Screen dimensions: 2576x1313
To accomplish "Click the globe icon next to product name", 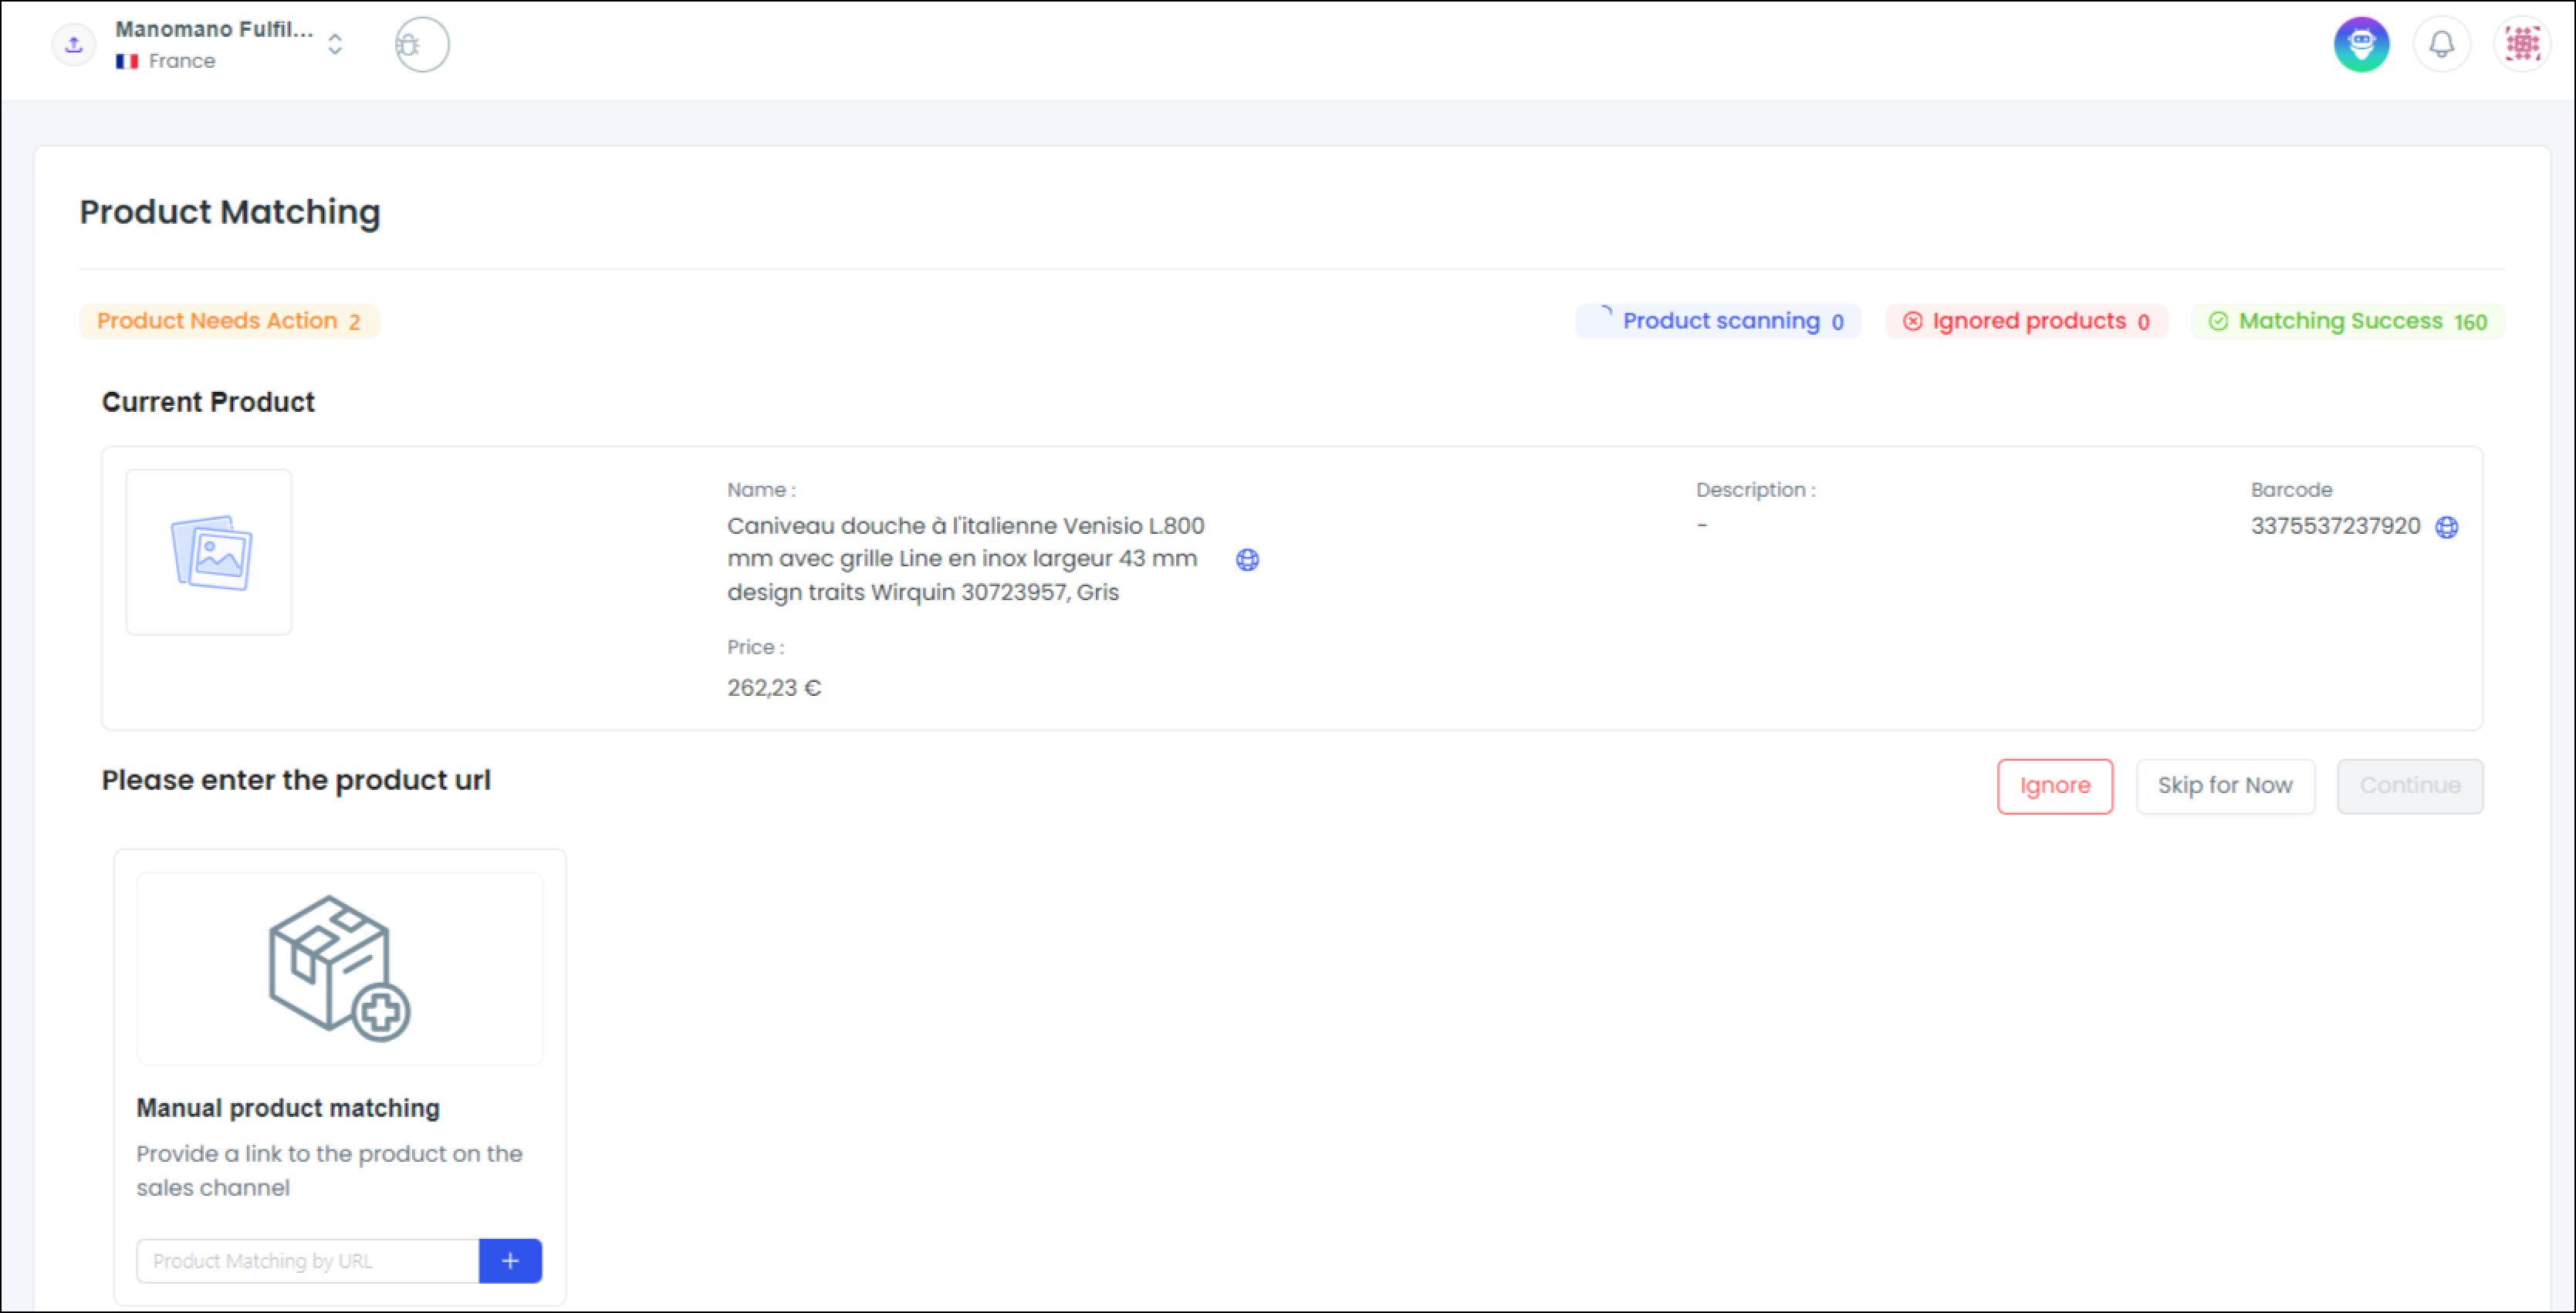I will tap(1247, 560).
